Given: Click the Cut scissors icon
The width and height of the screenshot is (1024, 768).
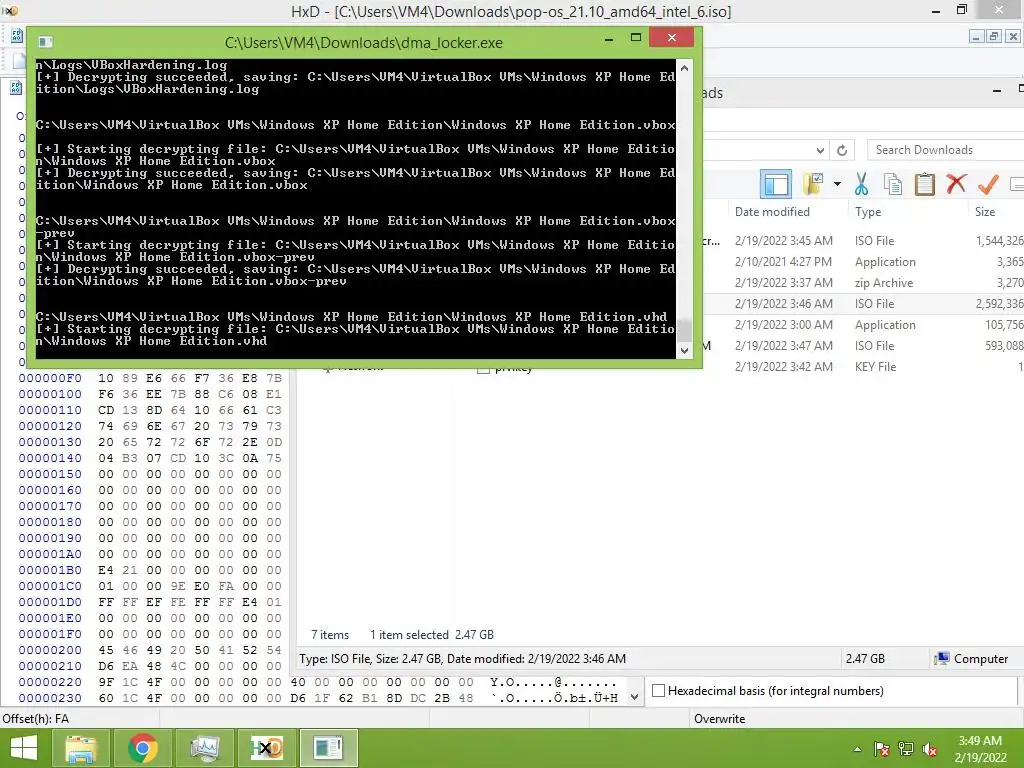Looking at the screenshot, I should pos(861,184).
